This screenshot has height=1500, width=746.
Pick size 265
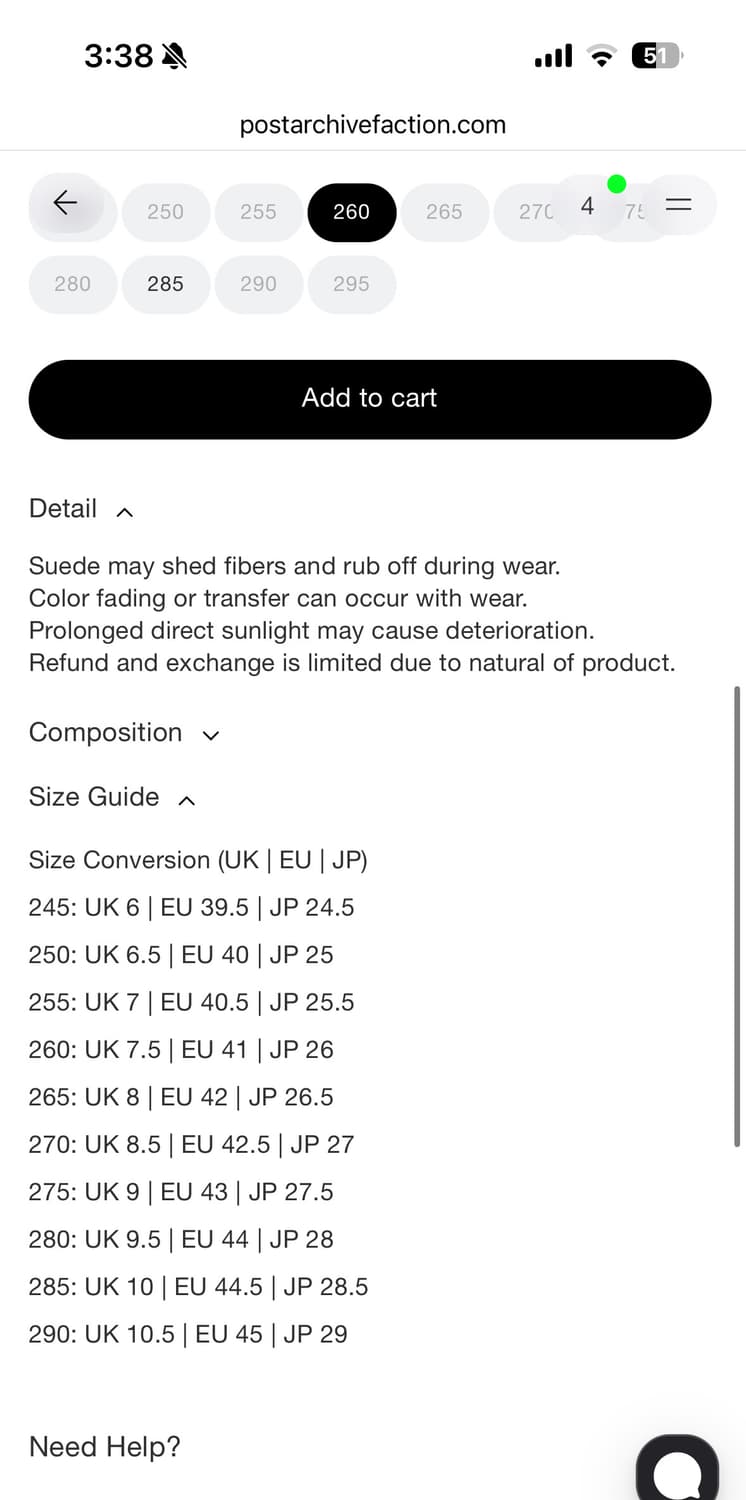click(444, 212)
